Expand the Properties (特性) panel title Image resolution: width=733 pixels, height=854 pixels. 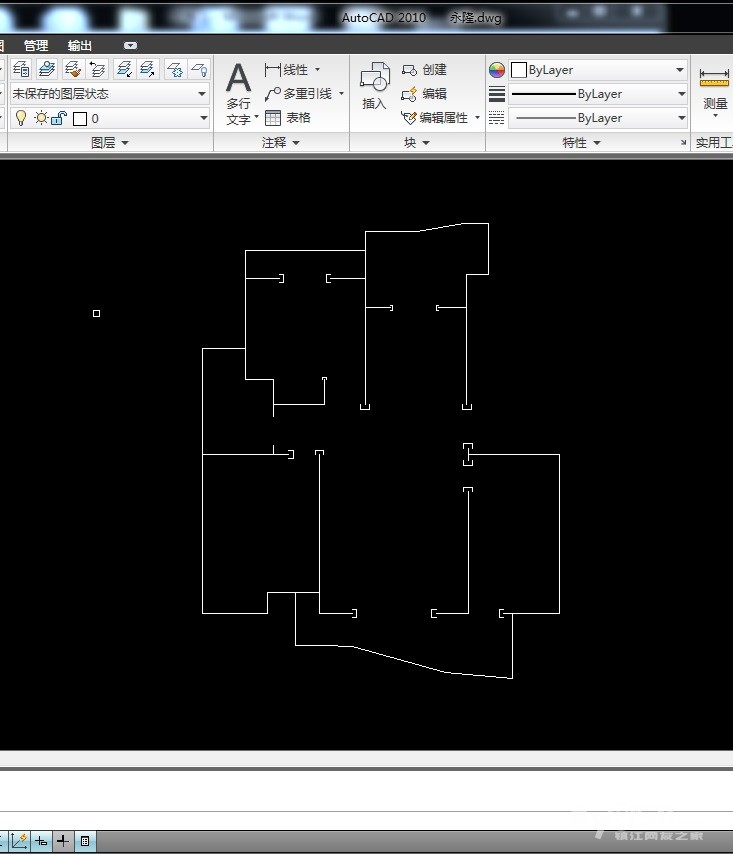coord(581,143)
